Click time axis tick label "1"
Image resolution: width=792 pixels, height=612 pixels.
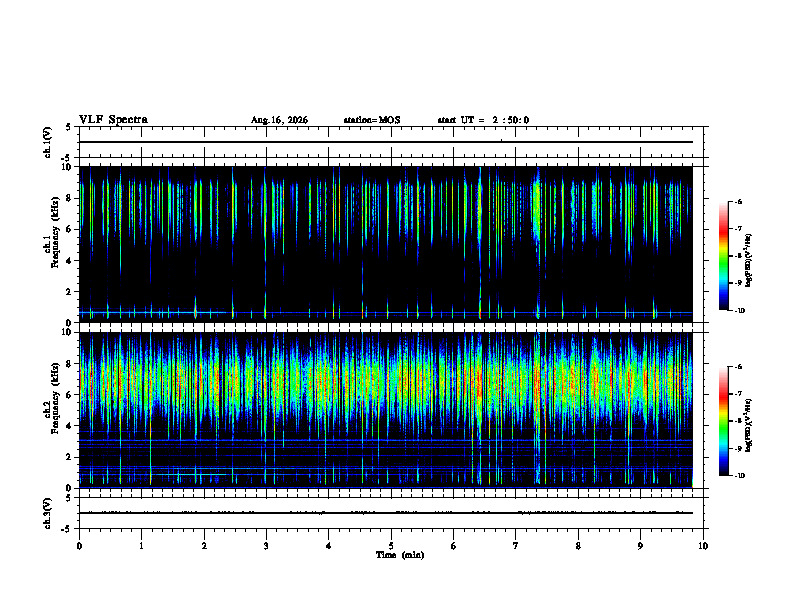click(141, 546)
